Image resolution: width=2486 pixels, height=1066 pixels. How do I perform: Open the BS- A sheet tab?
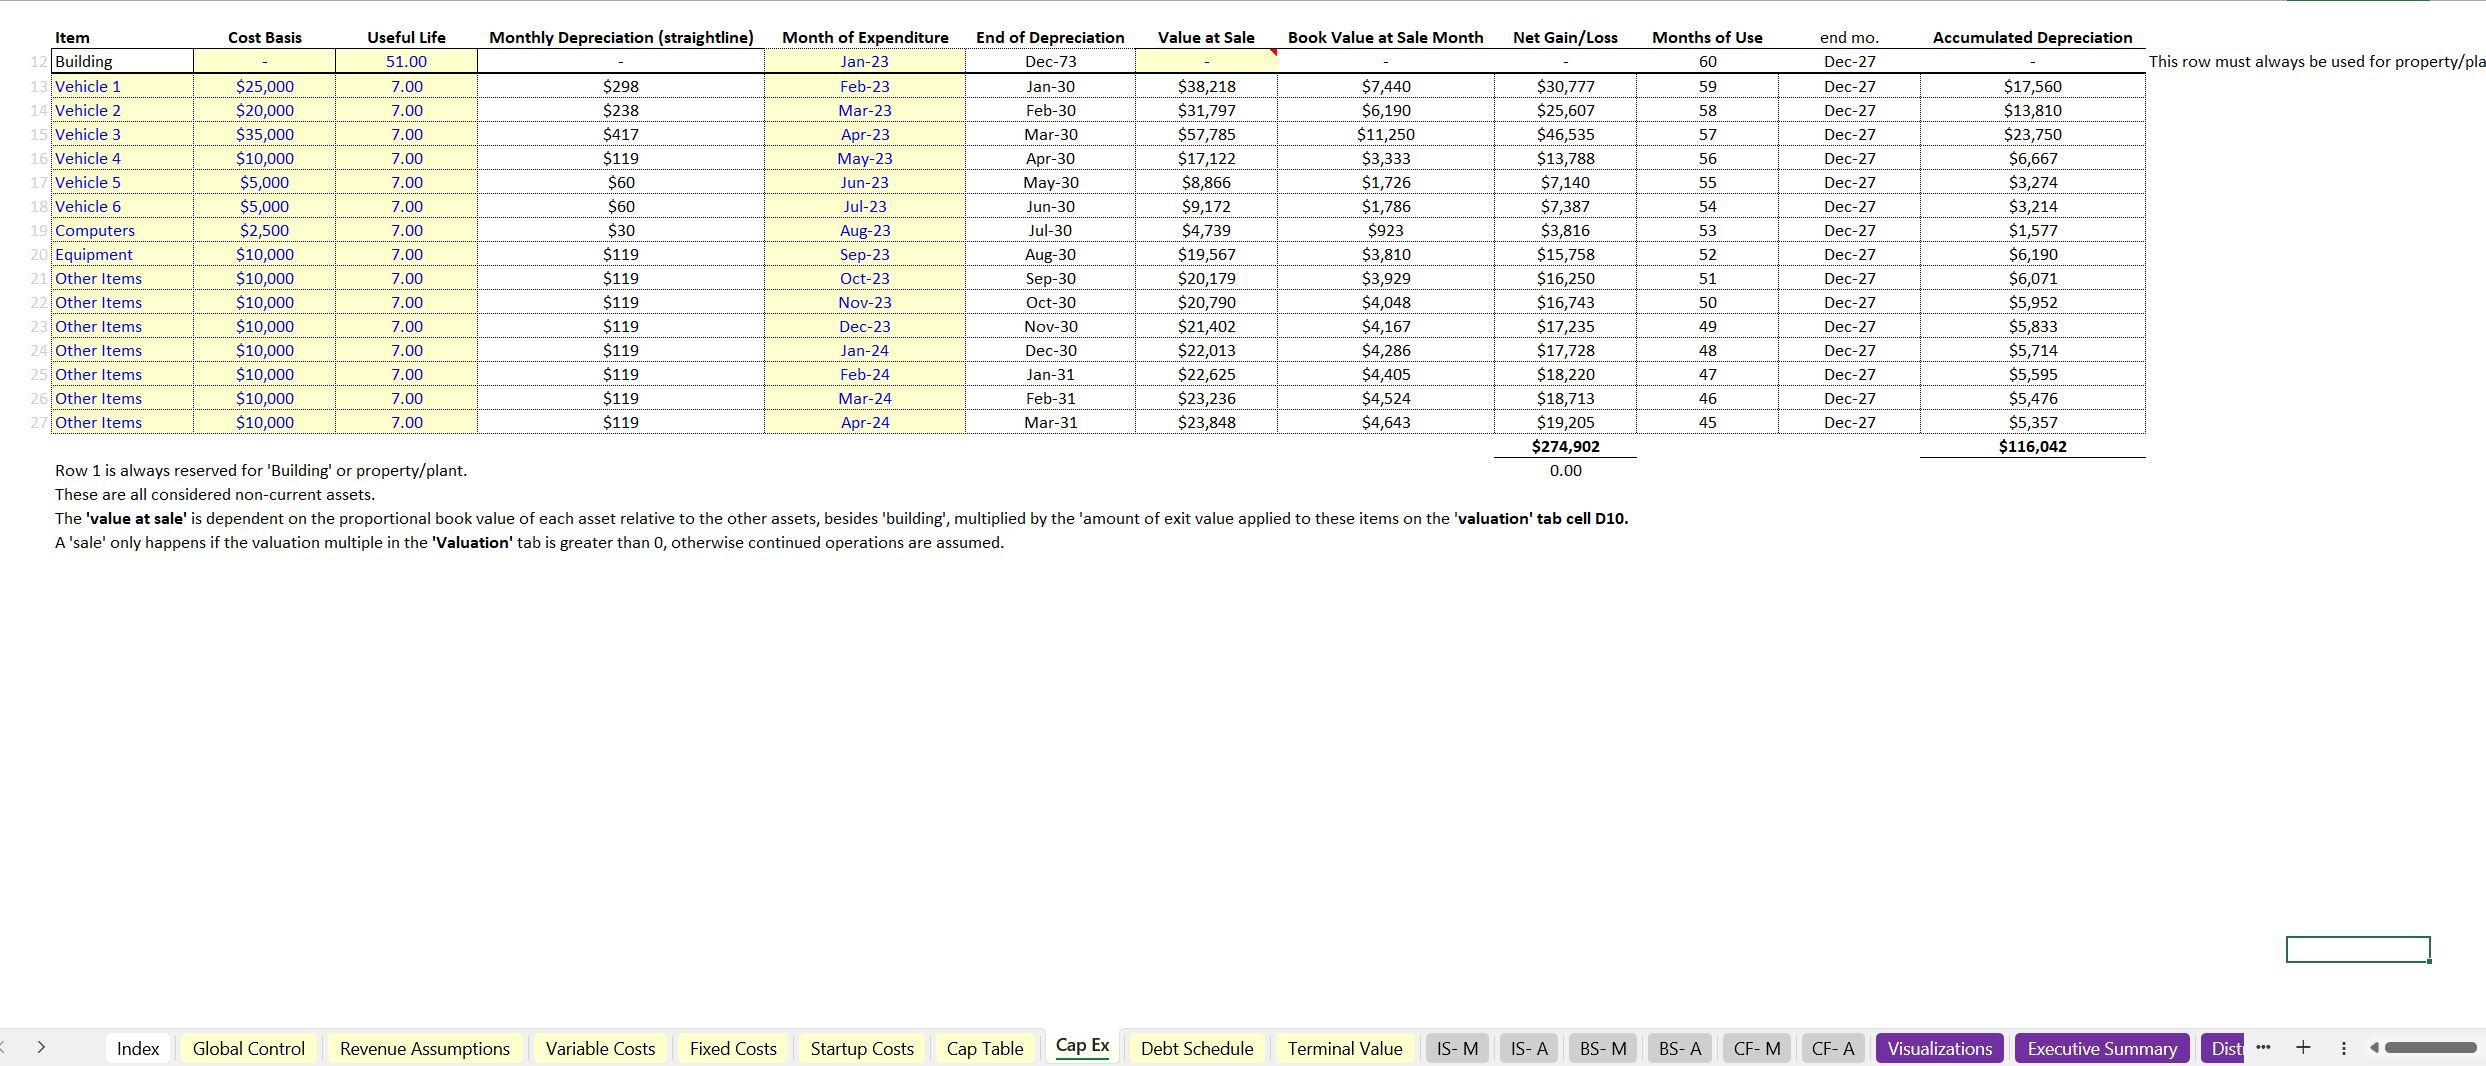click(1680, 1048)
